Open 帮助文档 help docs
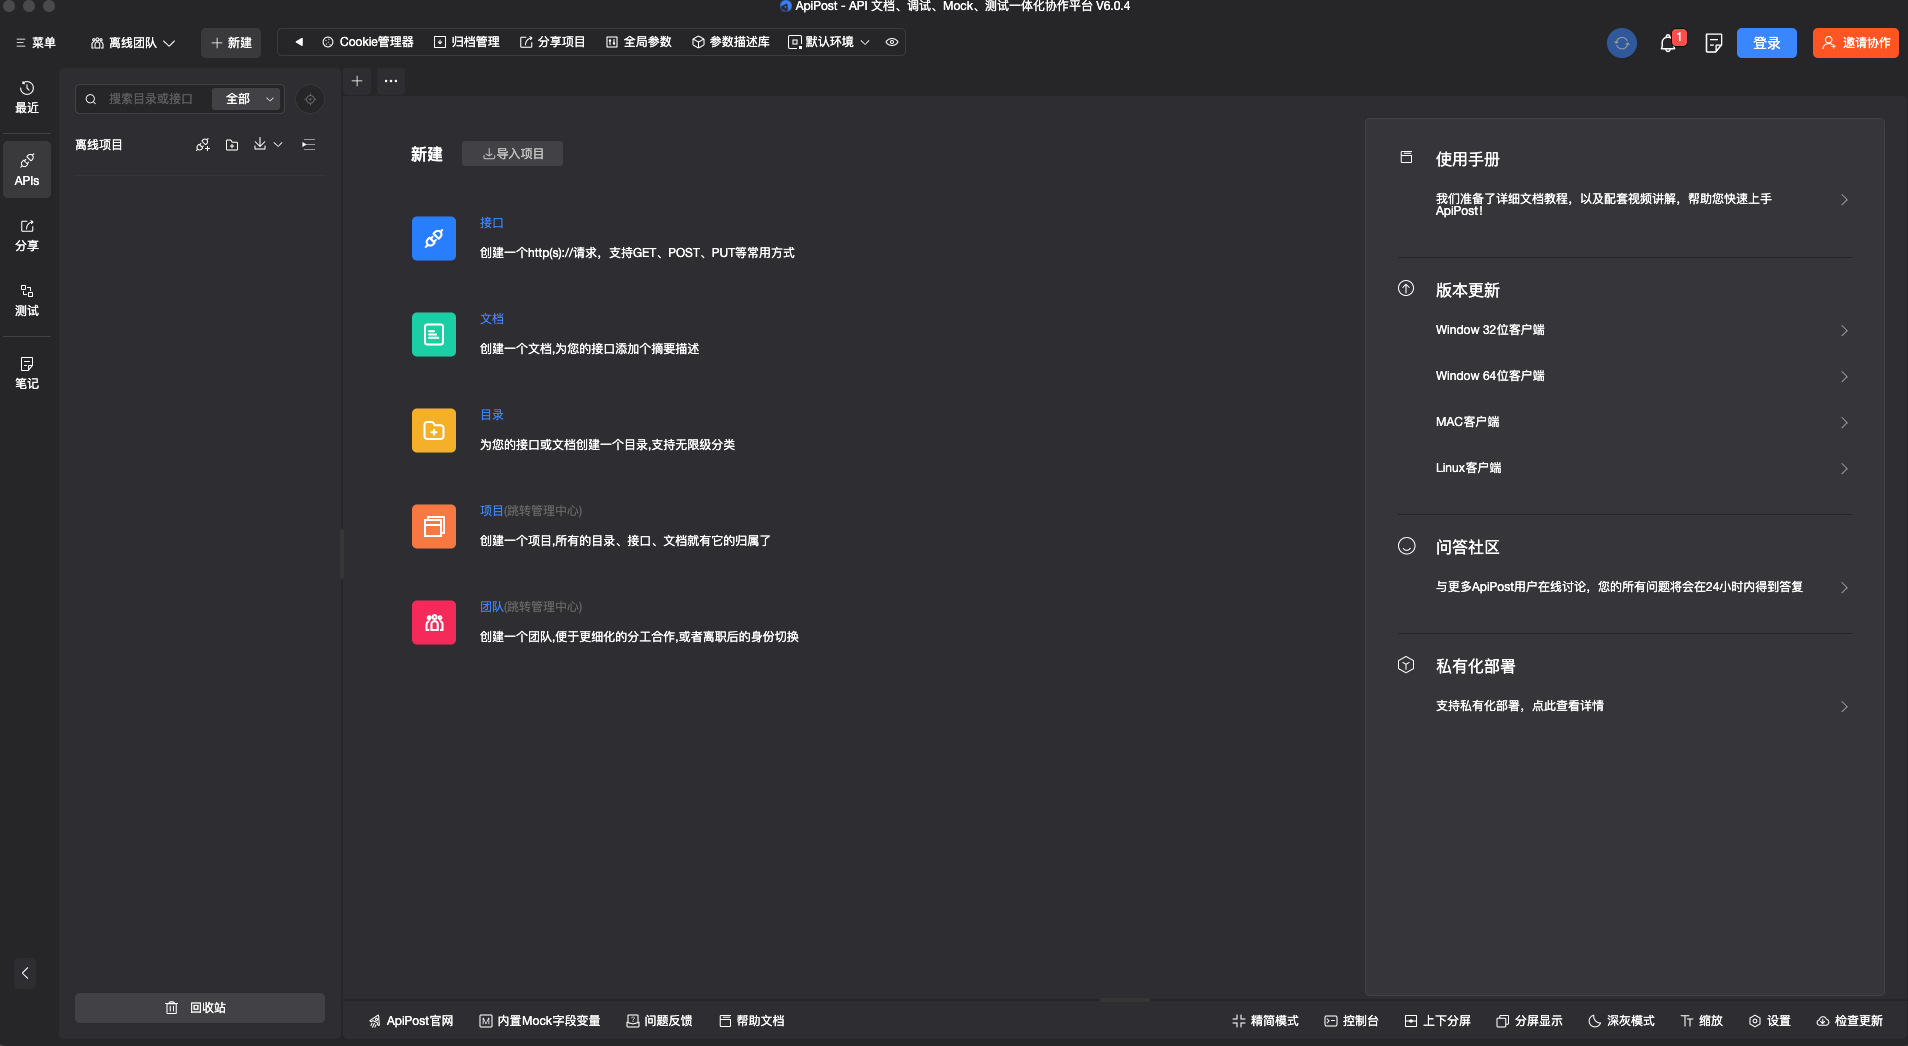1908x1046 pixels. click(751, 1021)
